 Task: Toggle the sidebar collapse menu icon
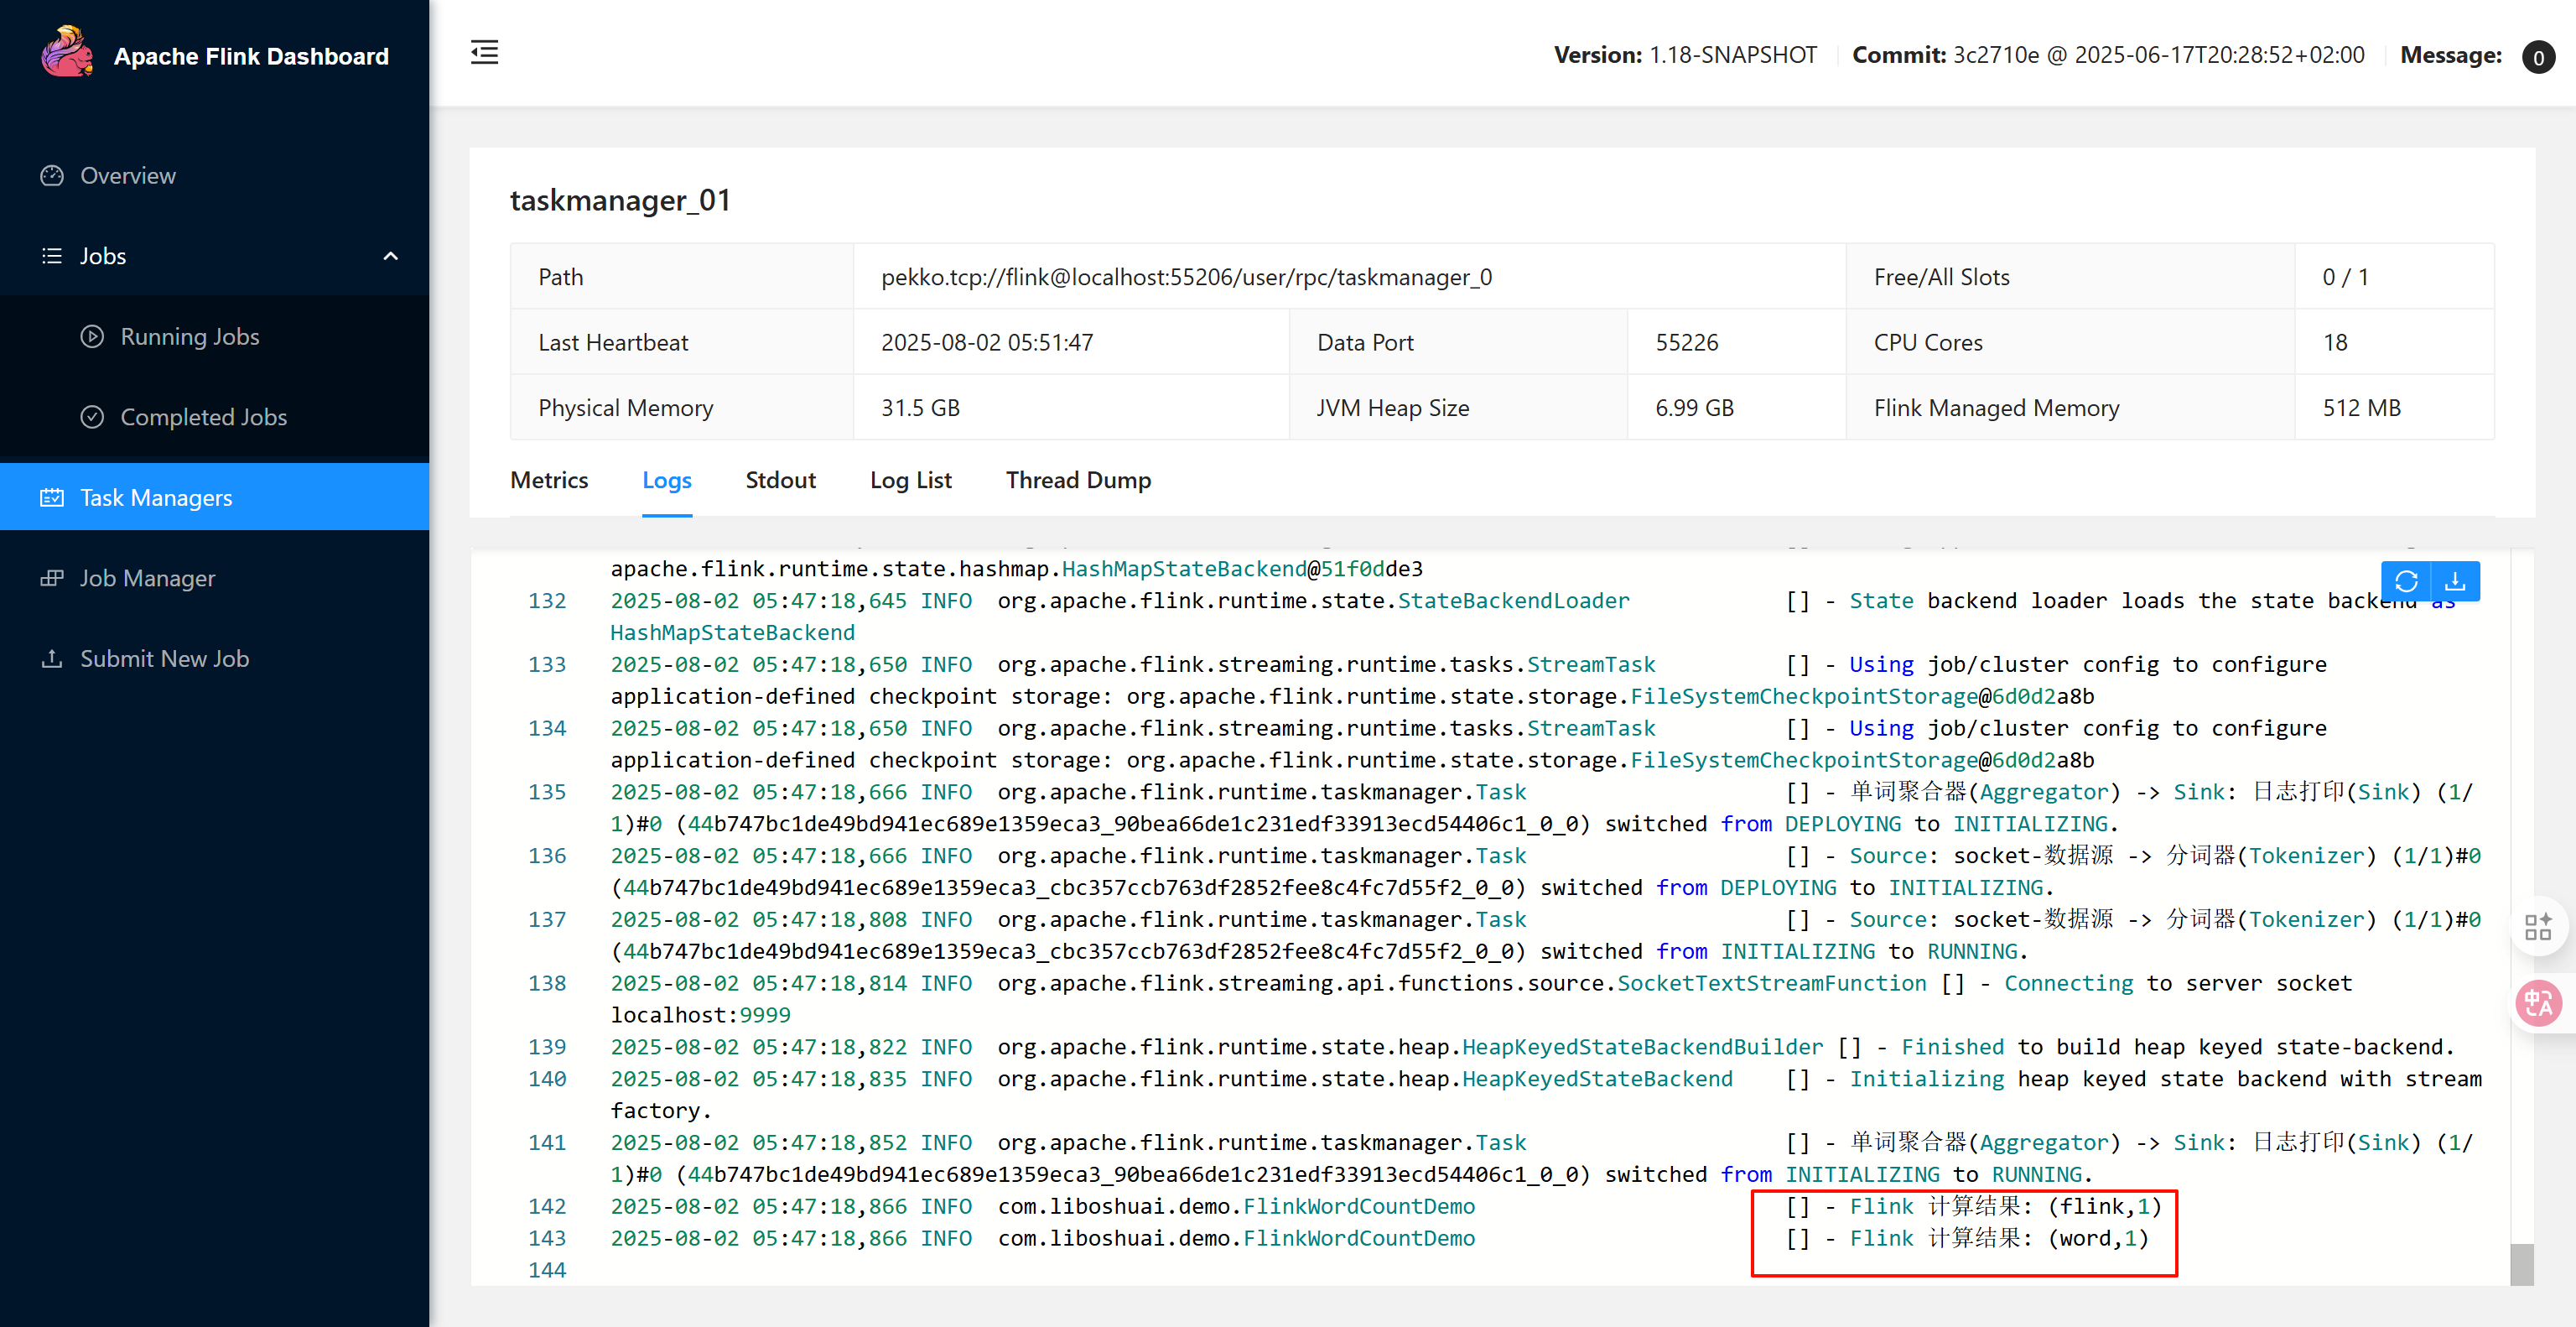[485, 53]
